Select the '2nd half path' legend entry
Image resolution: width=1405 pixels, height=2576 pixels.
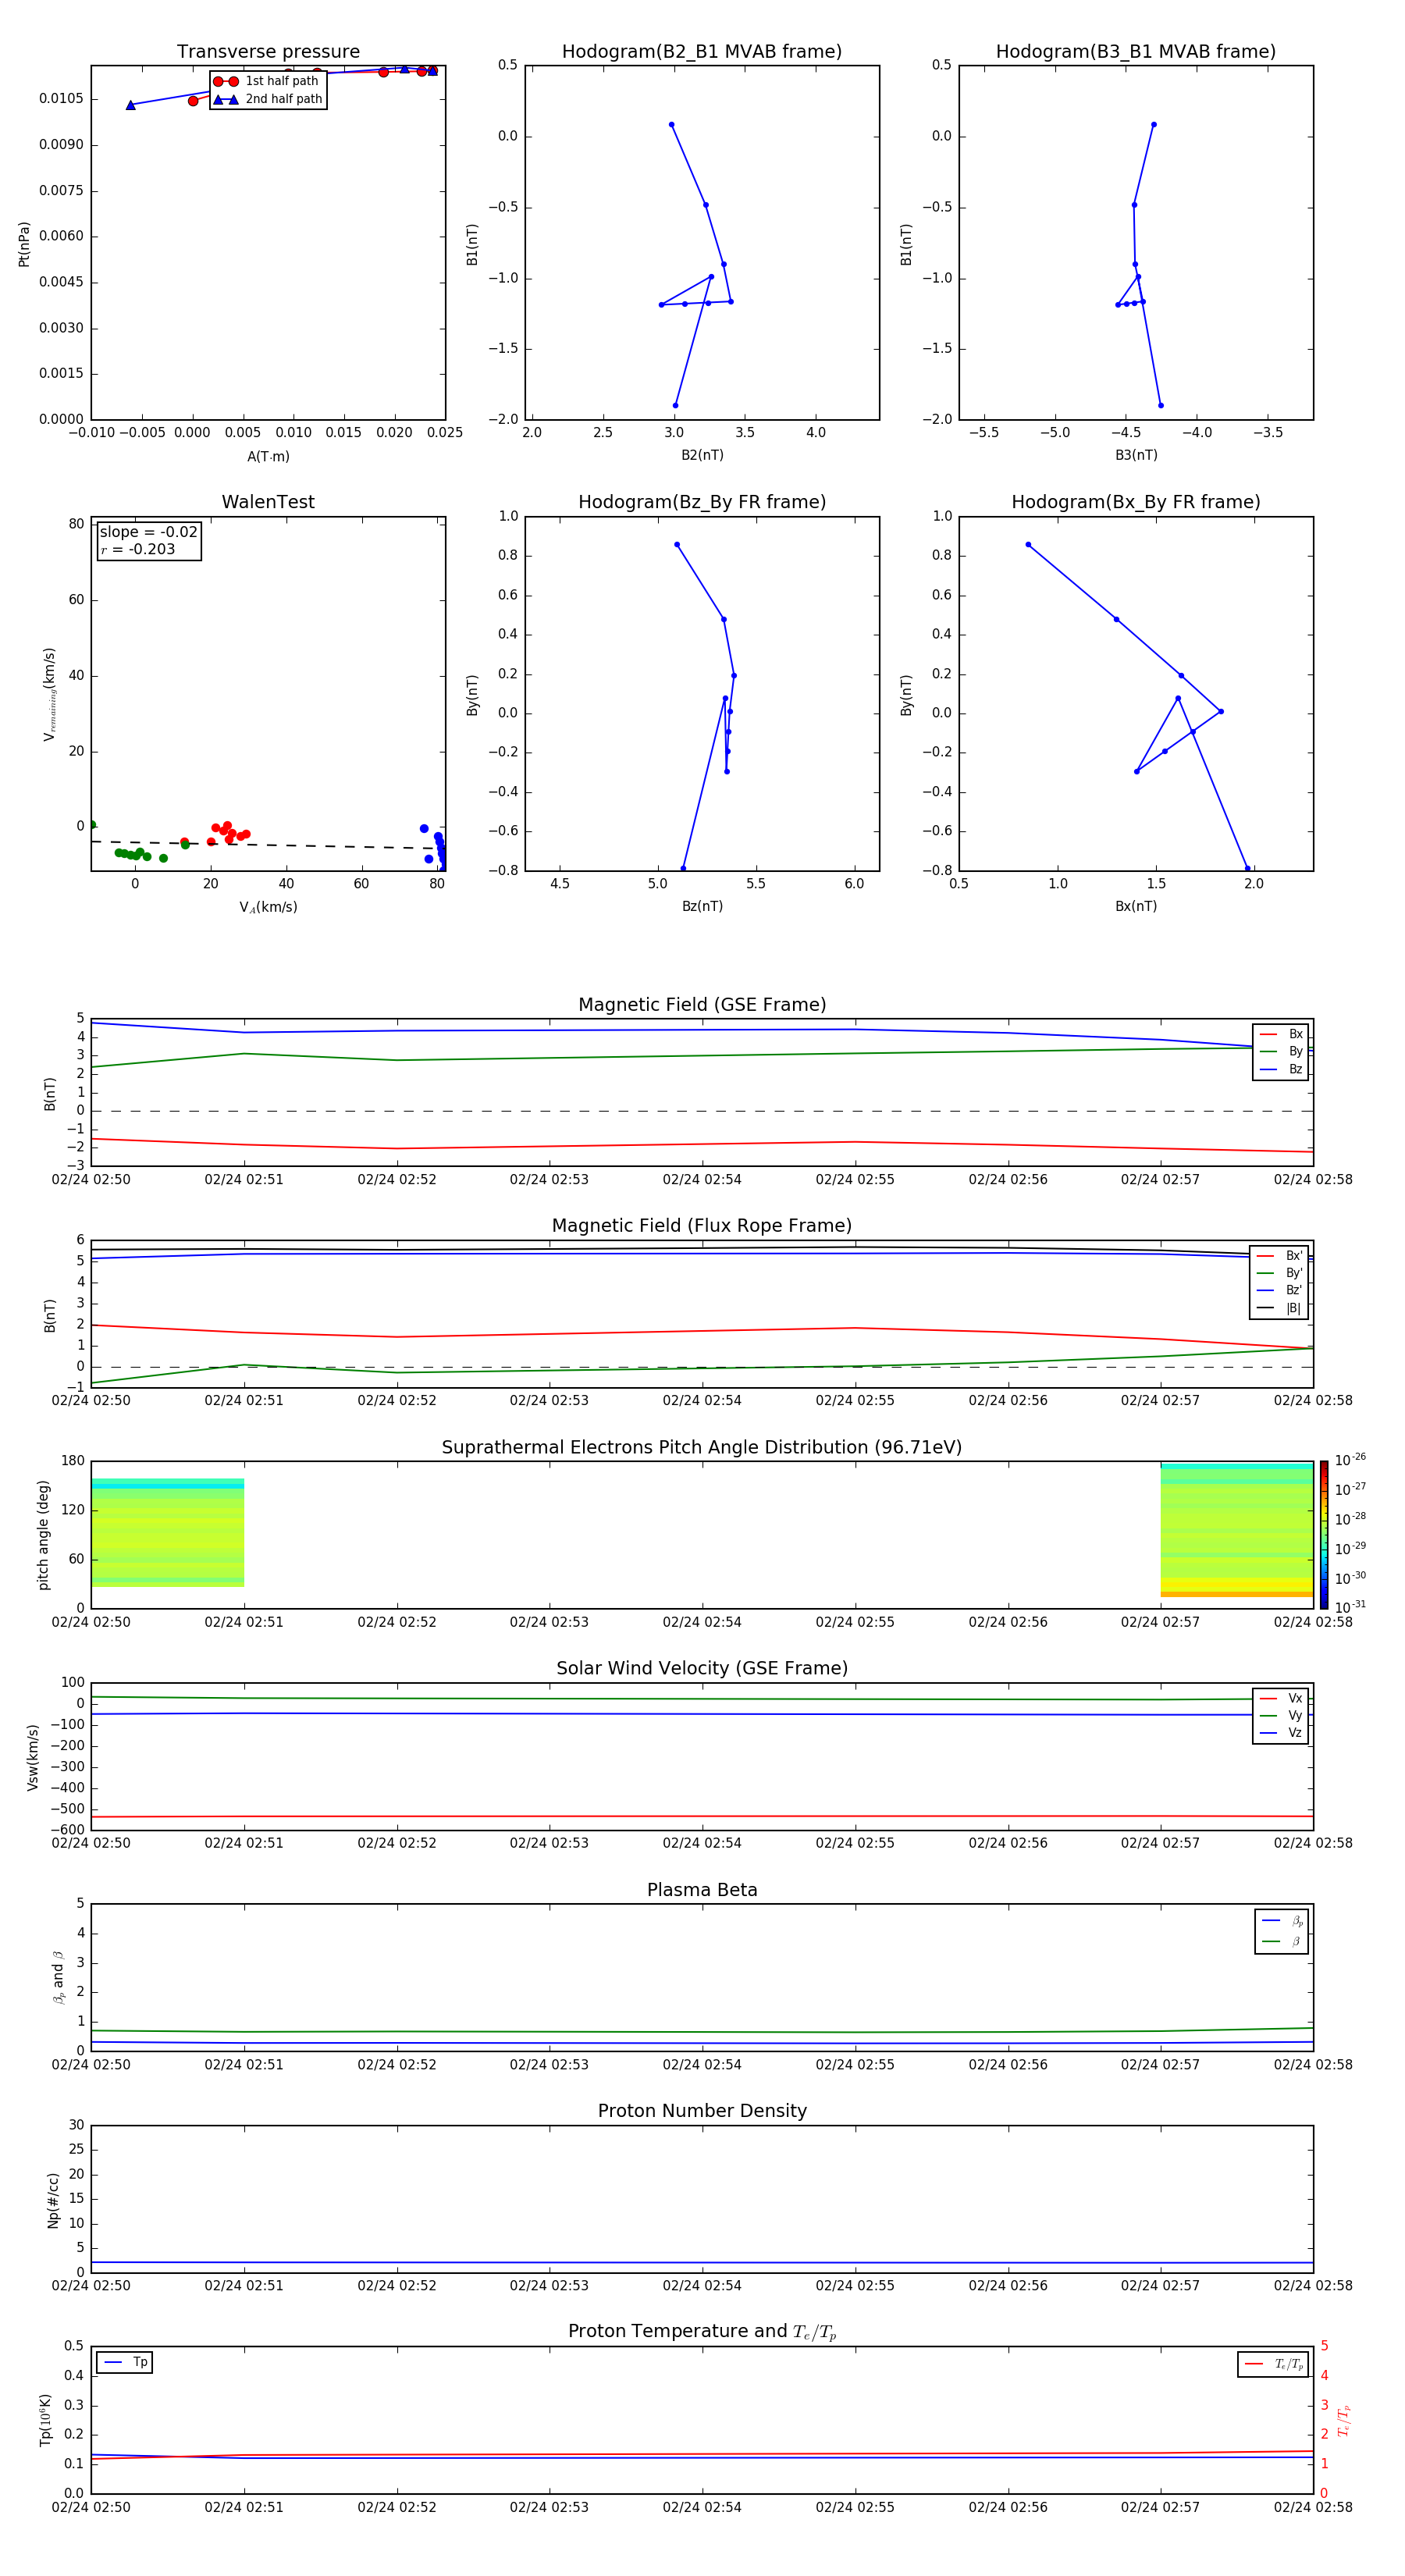[267, 99]
